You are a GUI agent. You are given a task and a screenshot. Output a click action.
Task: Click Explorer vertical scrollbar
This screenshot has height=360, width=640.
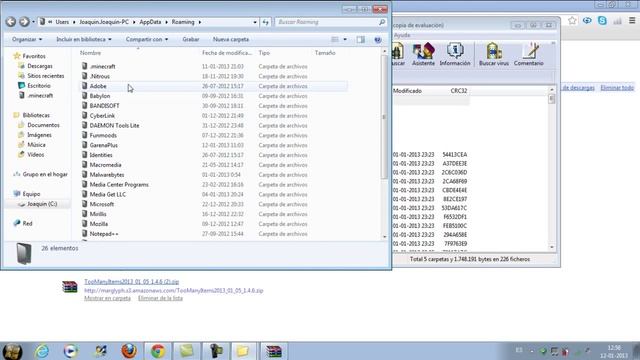tap(384, 116)
